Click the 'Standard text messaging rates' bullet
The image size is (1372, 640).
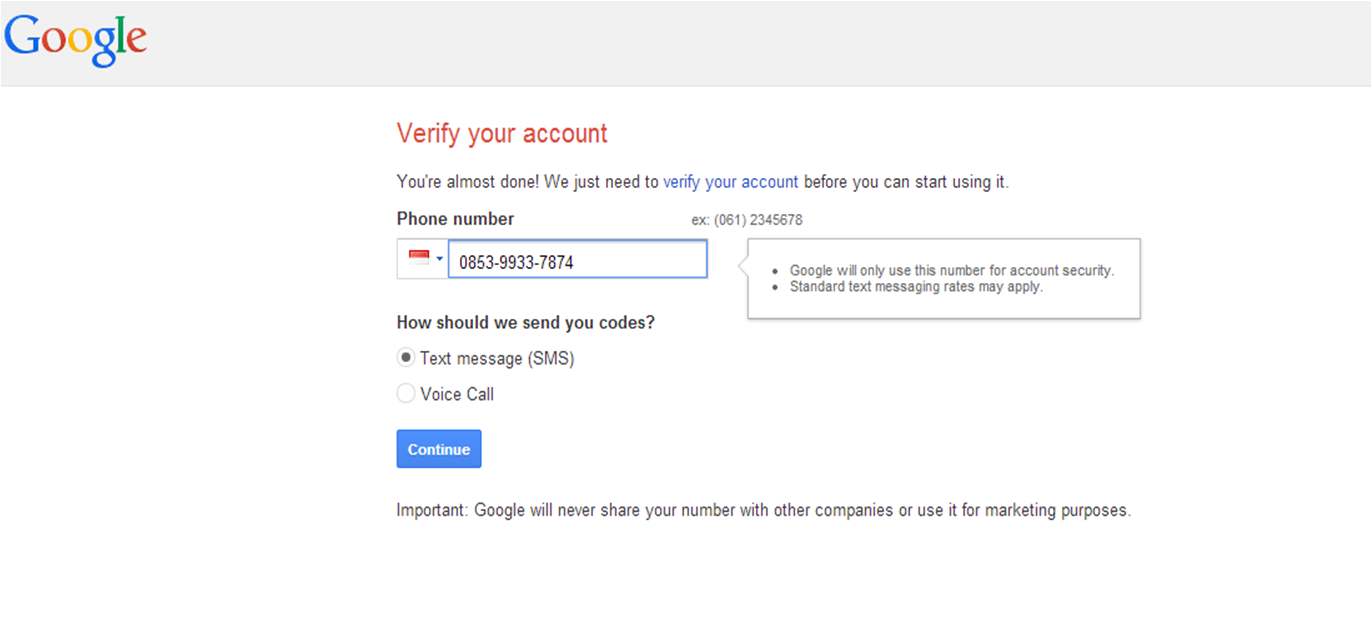pyautogui.click(x=916, y=287)
